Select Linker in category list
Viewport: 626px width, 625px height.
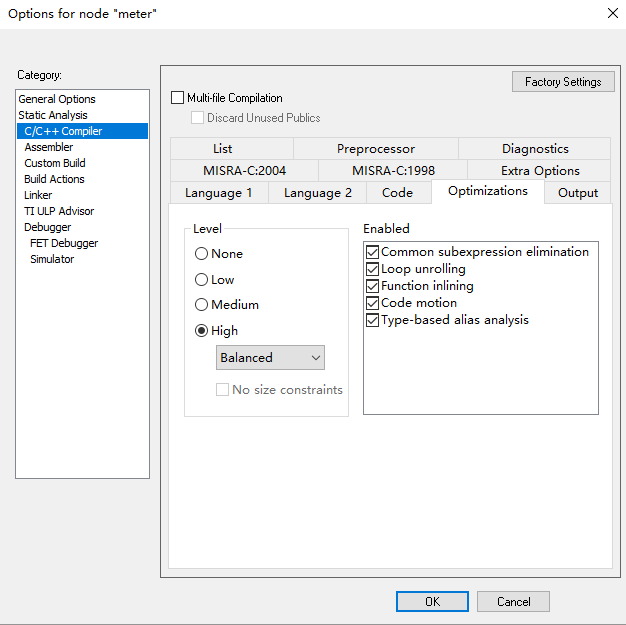click(x=38, y=195)
